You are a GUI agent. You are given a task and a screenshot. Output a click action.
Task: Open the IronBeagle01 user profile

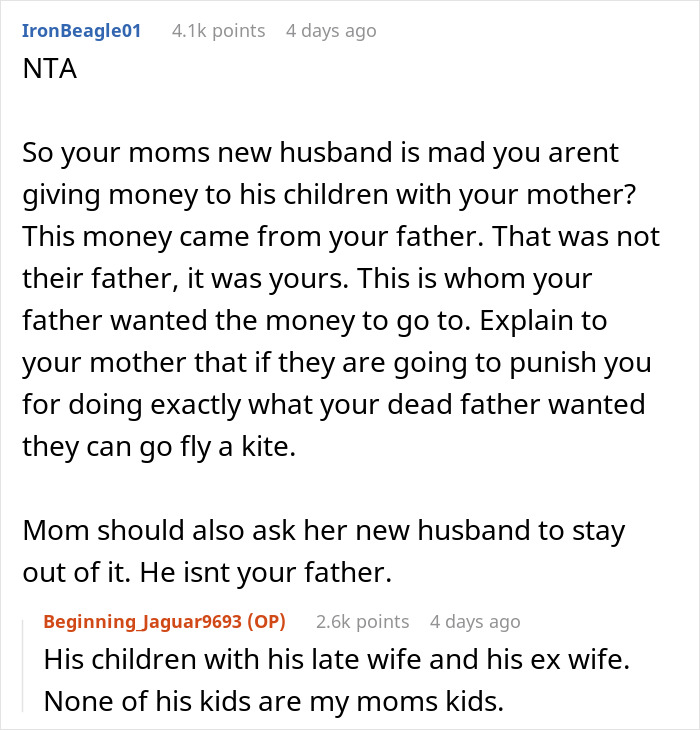point(81,30)
